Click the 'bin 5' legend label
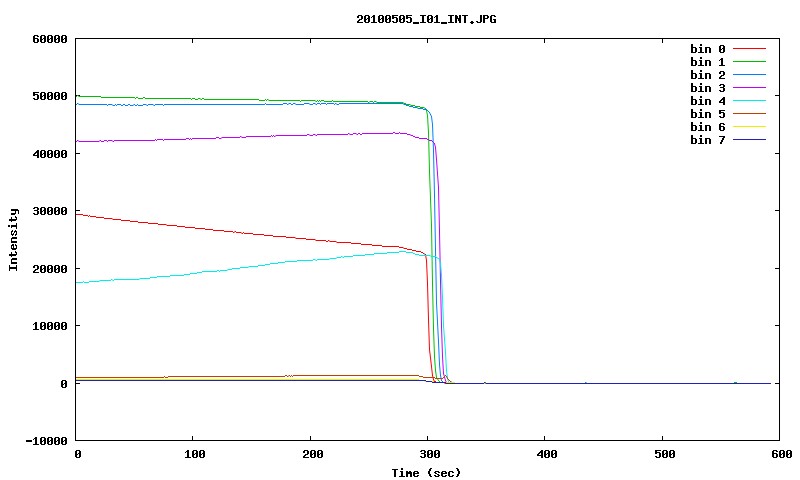This screenshot has height=480, width=800. coord(708,114)
